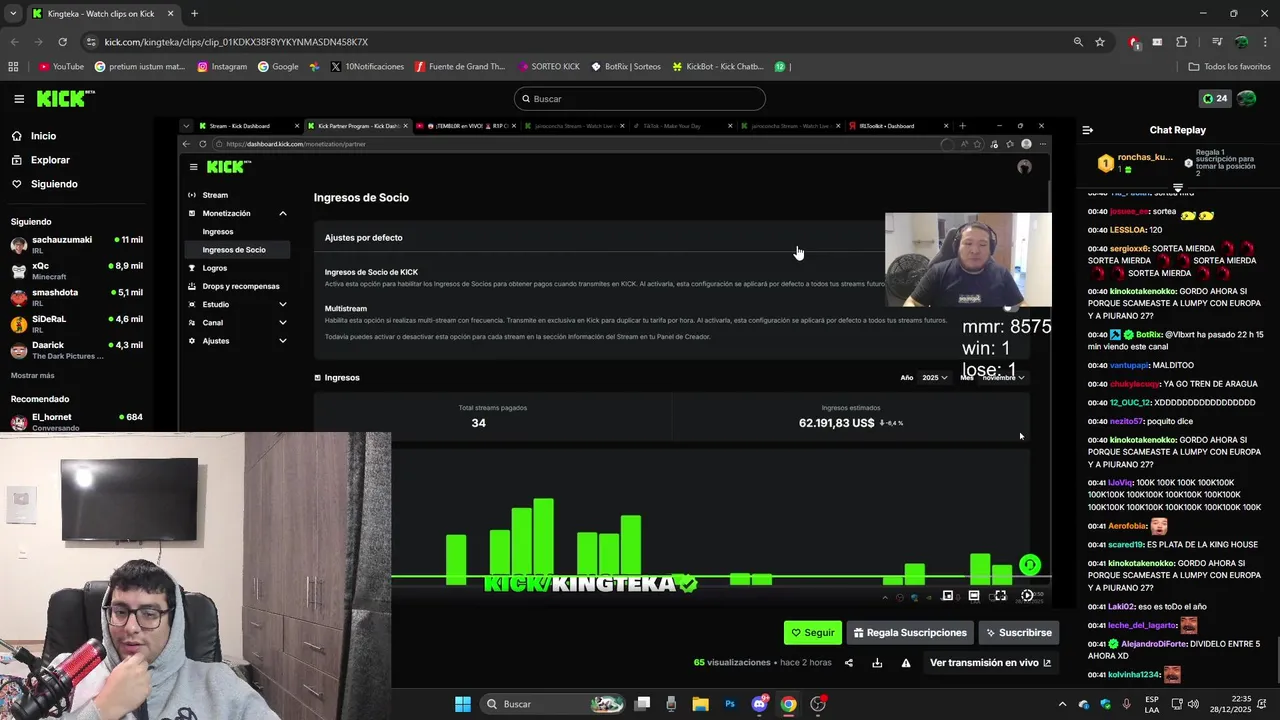Image resolution: width=1280 pixels, height=720 pixels.
Task: Open KickBot bookmark
Action: point(718,67)
